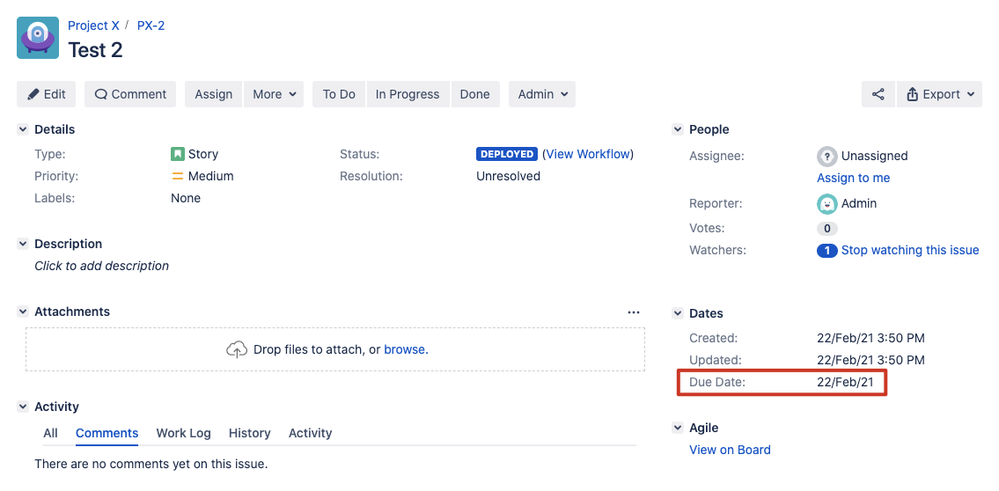Click the Updated date value
Image resolution: width=999 pixels, height=491 pixels.
[x=871, y=360]
